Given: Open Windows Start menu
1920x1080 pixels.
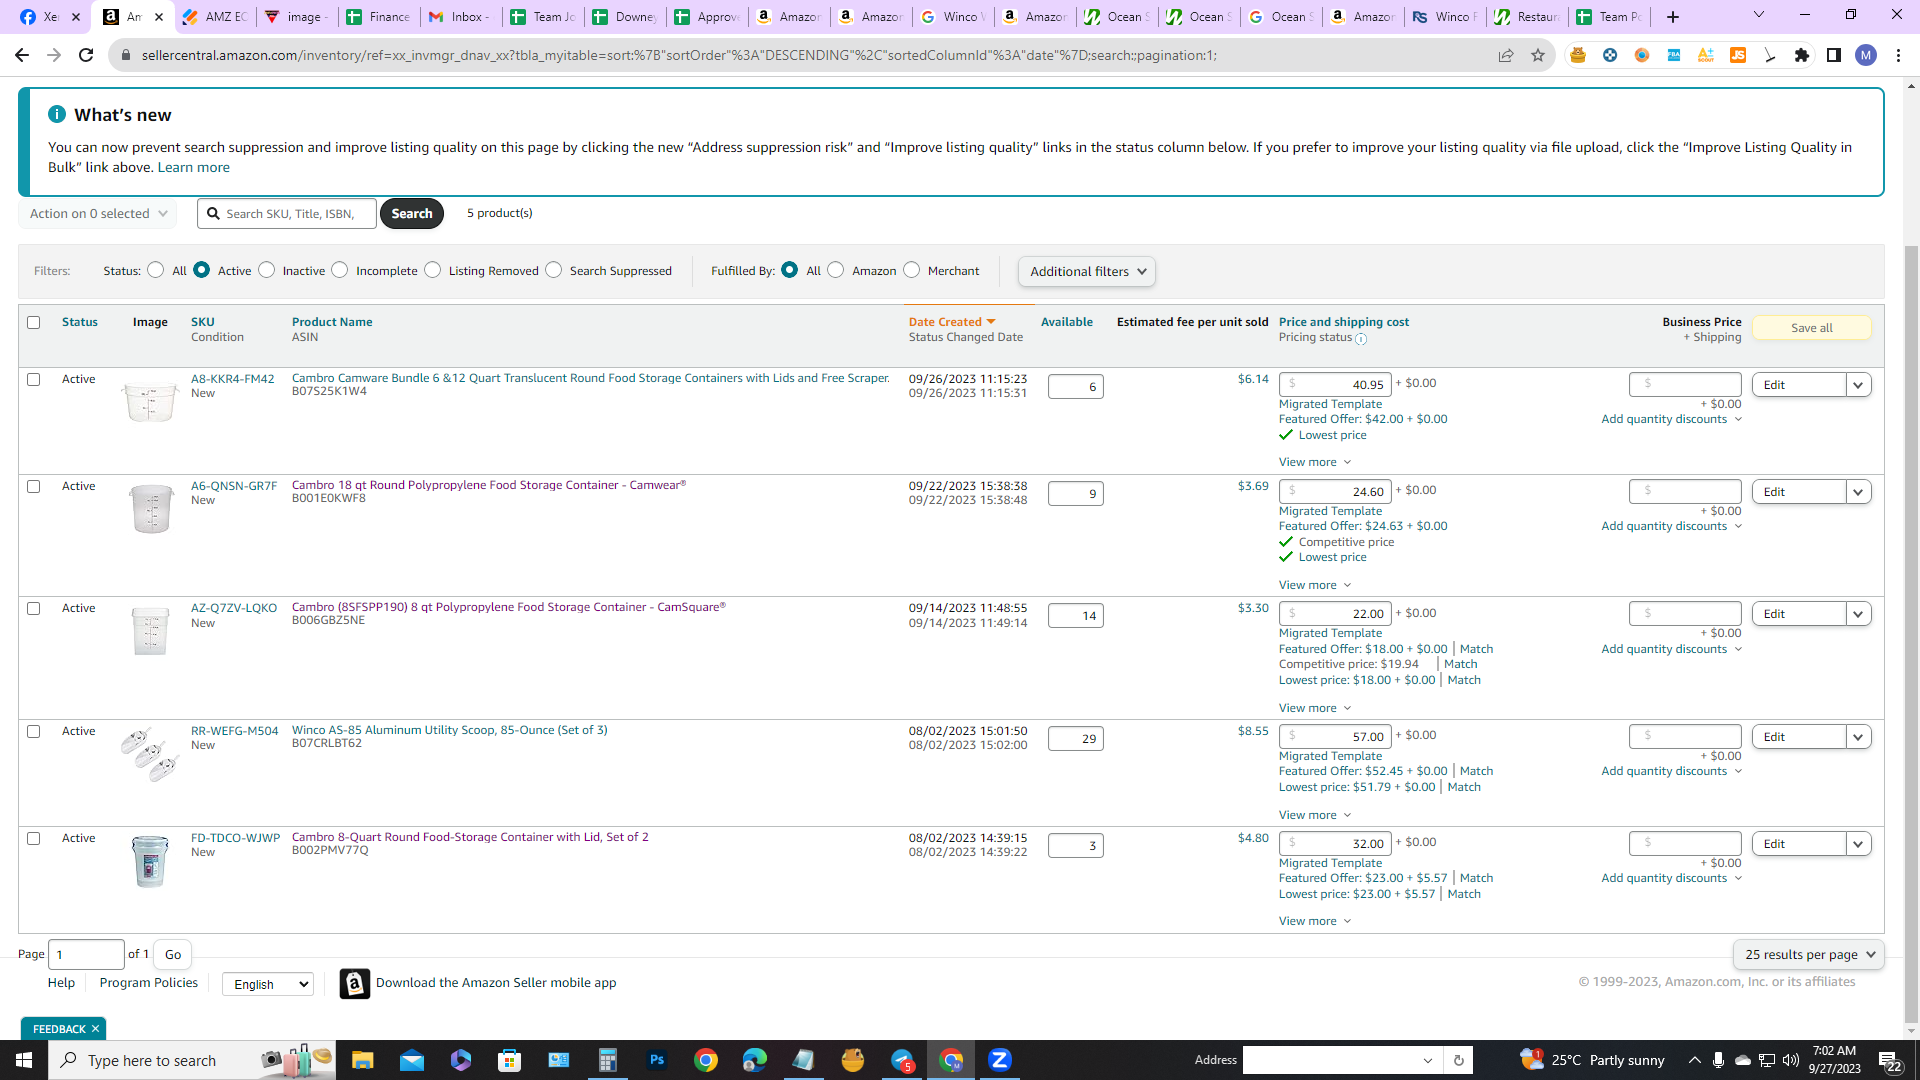Looking at the screenshot, I should click(24, 1060).
